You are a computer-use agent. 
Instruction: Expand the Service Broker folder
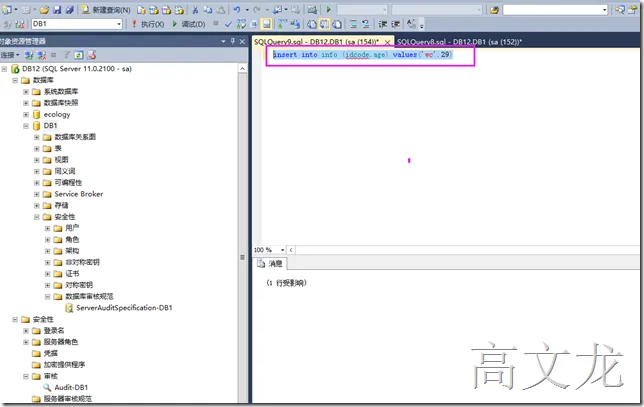pos(37,194)
